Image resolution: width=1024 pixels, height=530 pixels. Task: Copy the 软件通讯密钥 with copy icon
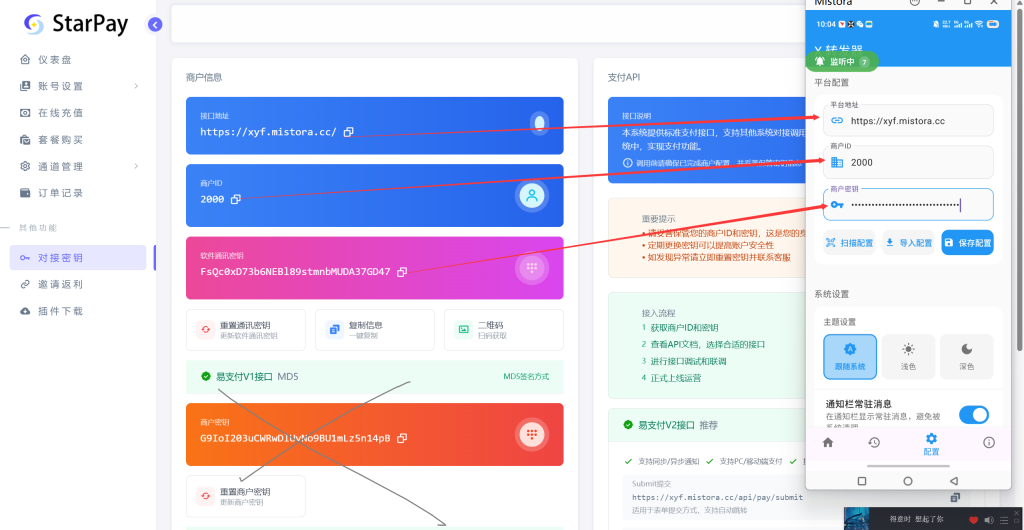[402, 272]
